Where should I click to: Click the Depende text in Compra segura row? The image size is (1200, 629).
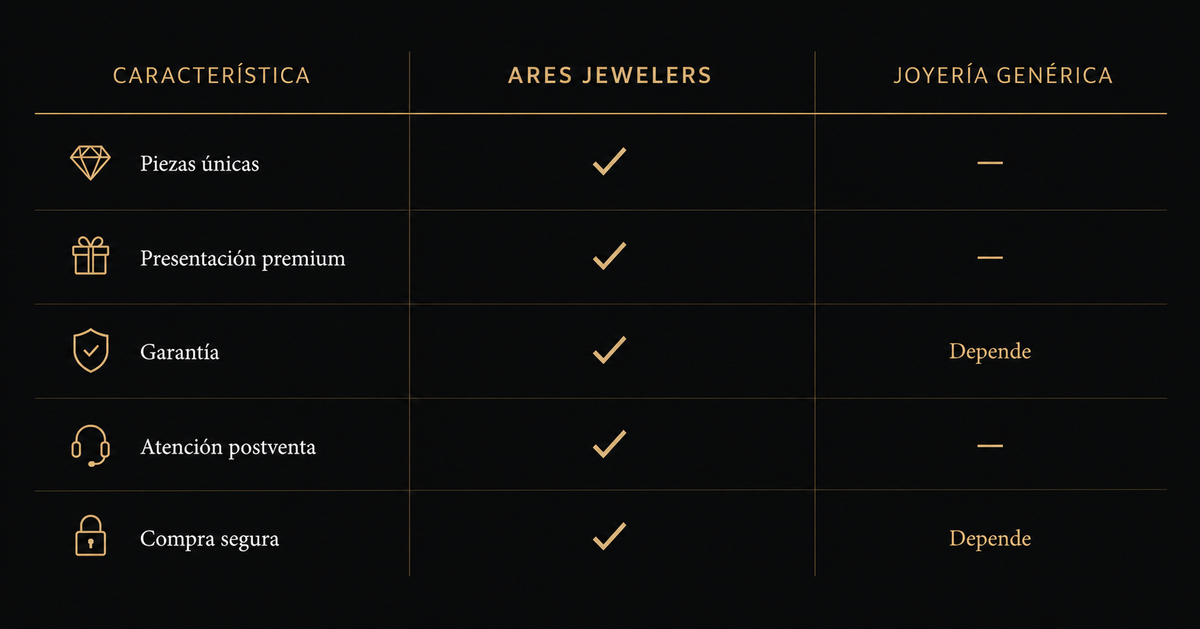pyautogui.click(x=990, y=539)
